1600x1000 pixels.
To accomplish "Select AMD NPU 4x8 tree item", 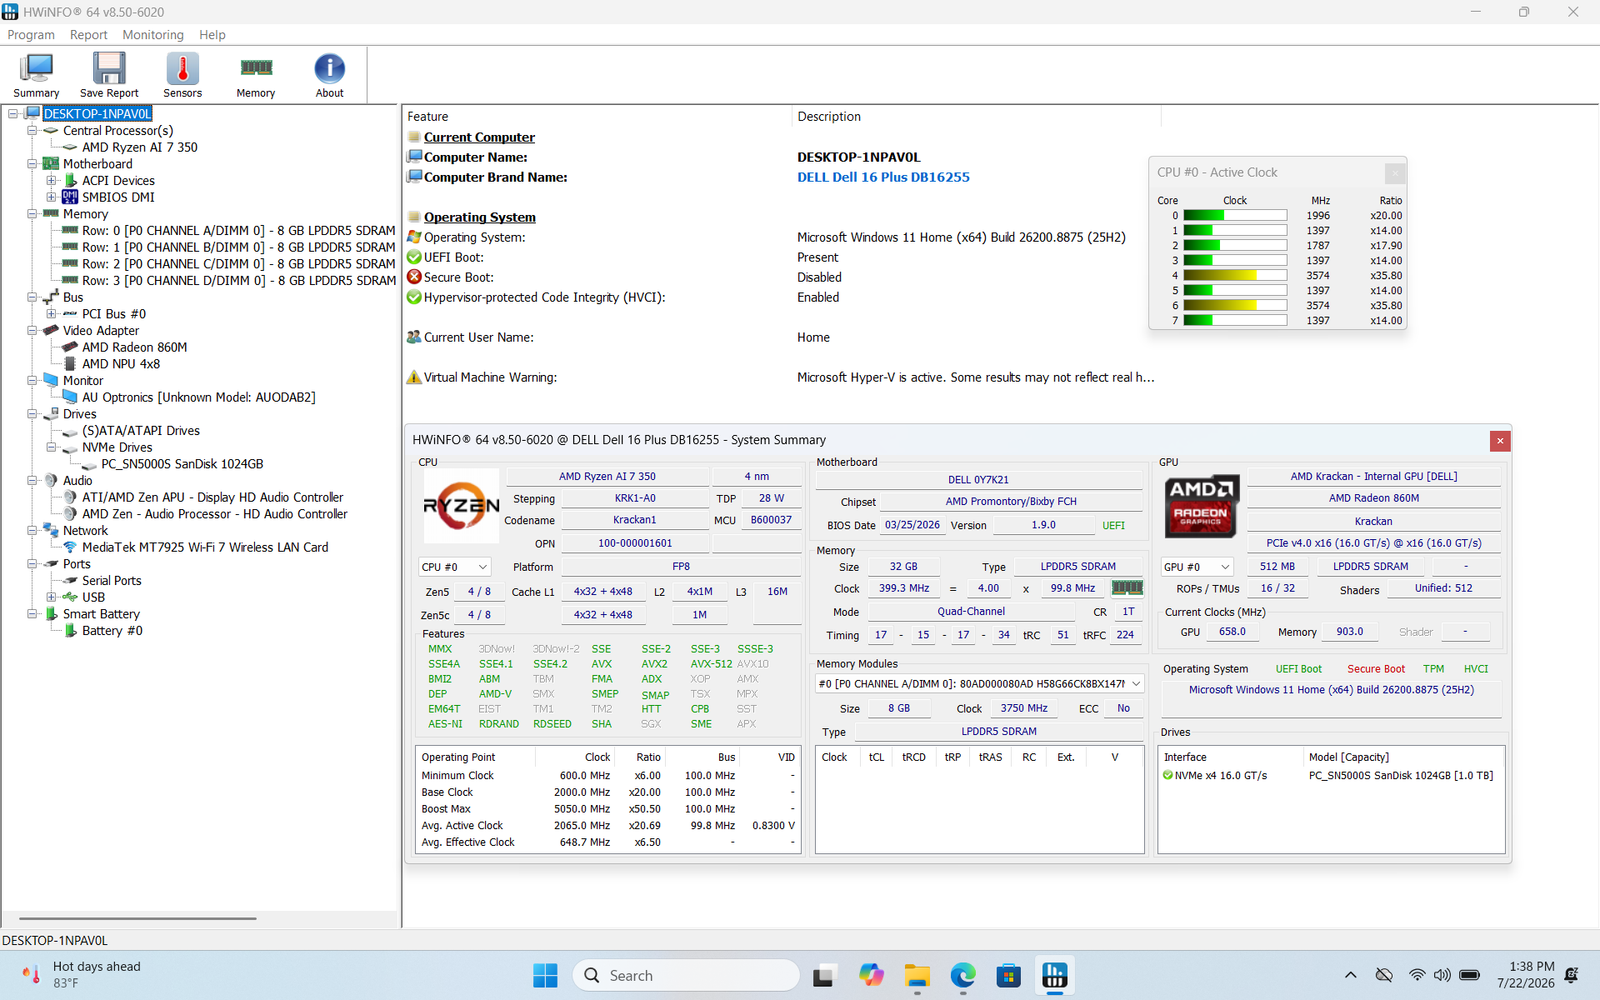I will pos(120,364).
